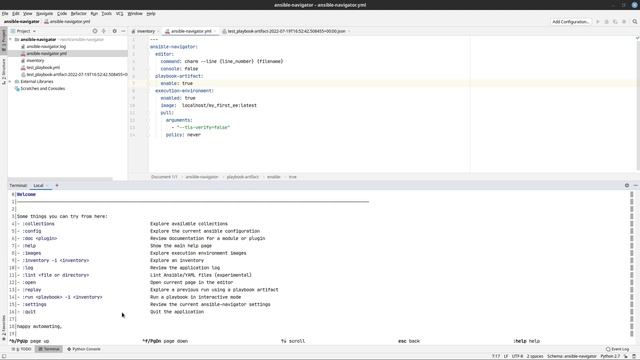The height and width of the screenshot is (360, 640).
Task: Select test_playbook.yml in project tree
Action: (43, 68)
